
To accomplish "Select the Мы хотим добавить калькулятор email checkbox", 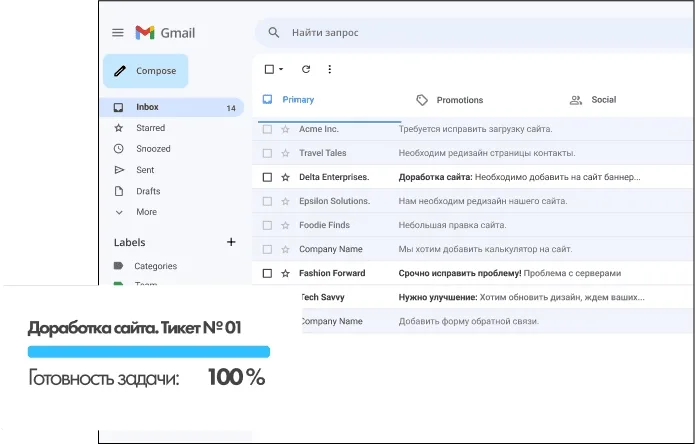I will [267, 249].
